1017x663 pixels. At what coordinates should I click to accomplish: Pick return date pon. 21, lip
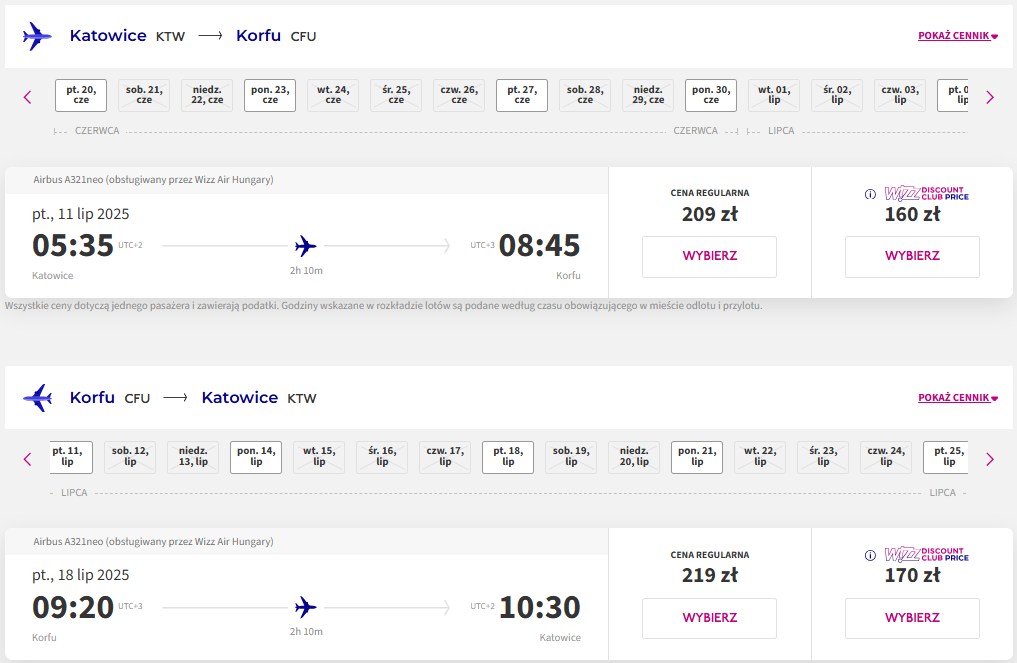click(x=697, y=457)
